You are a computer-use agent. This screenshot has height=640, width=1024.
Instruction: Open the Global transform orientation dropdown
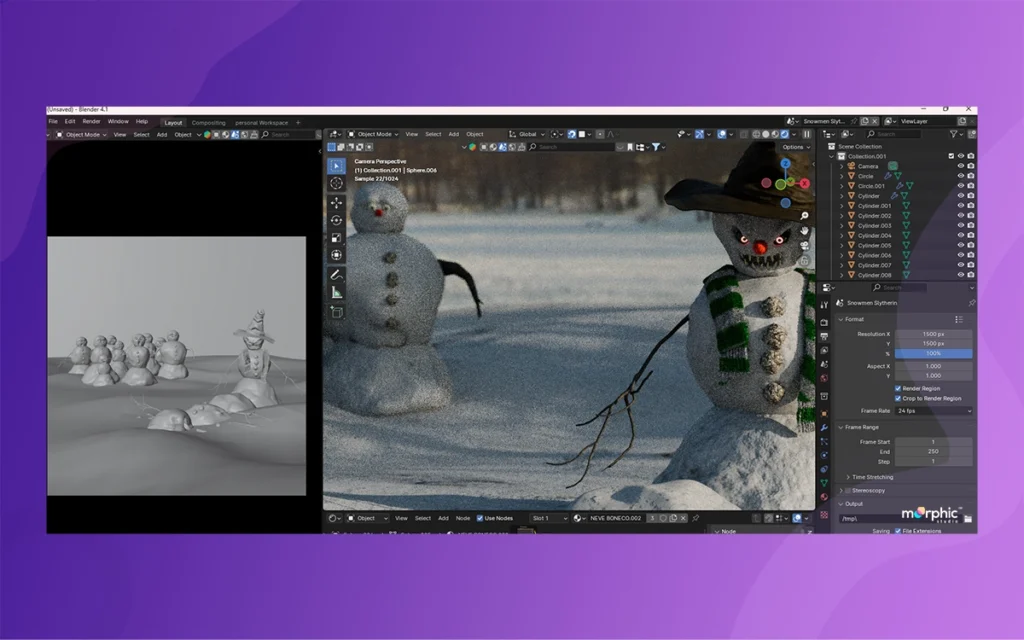click(526, 134)
